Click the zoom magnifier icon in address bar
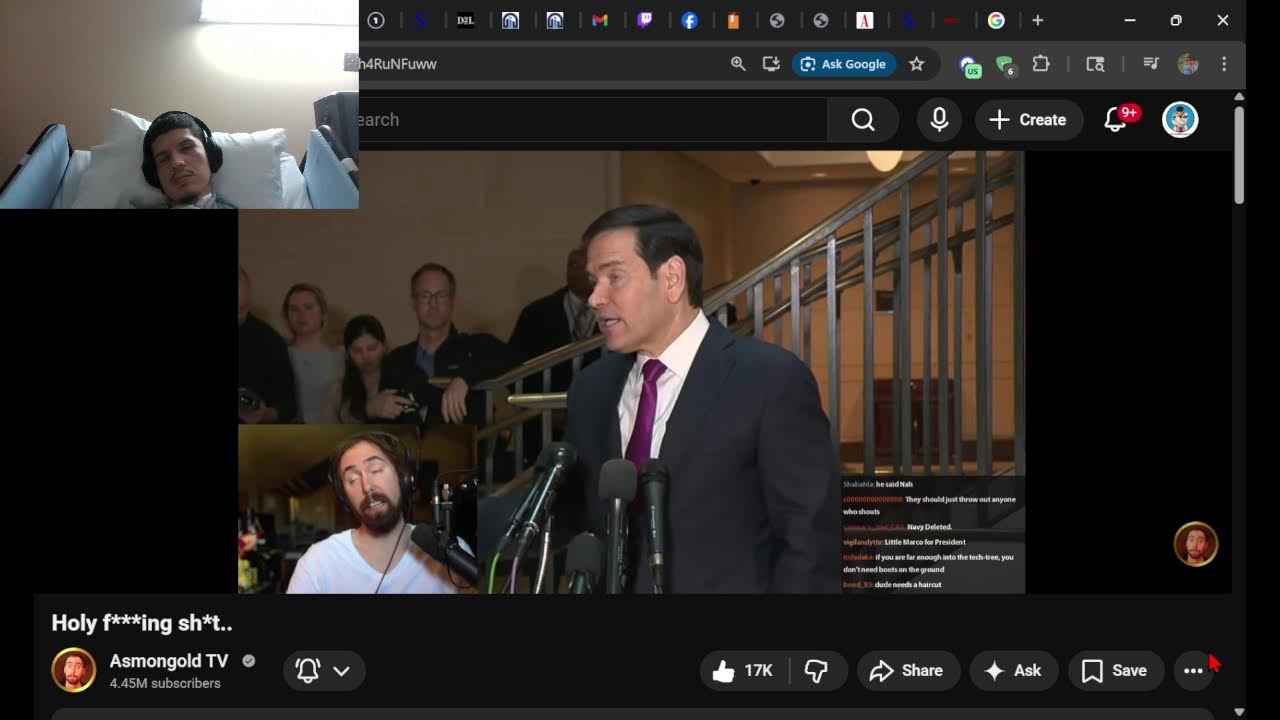This screenshot has width=1280, height=720. coord(738,64)
